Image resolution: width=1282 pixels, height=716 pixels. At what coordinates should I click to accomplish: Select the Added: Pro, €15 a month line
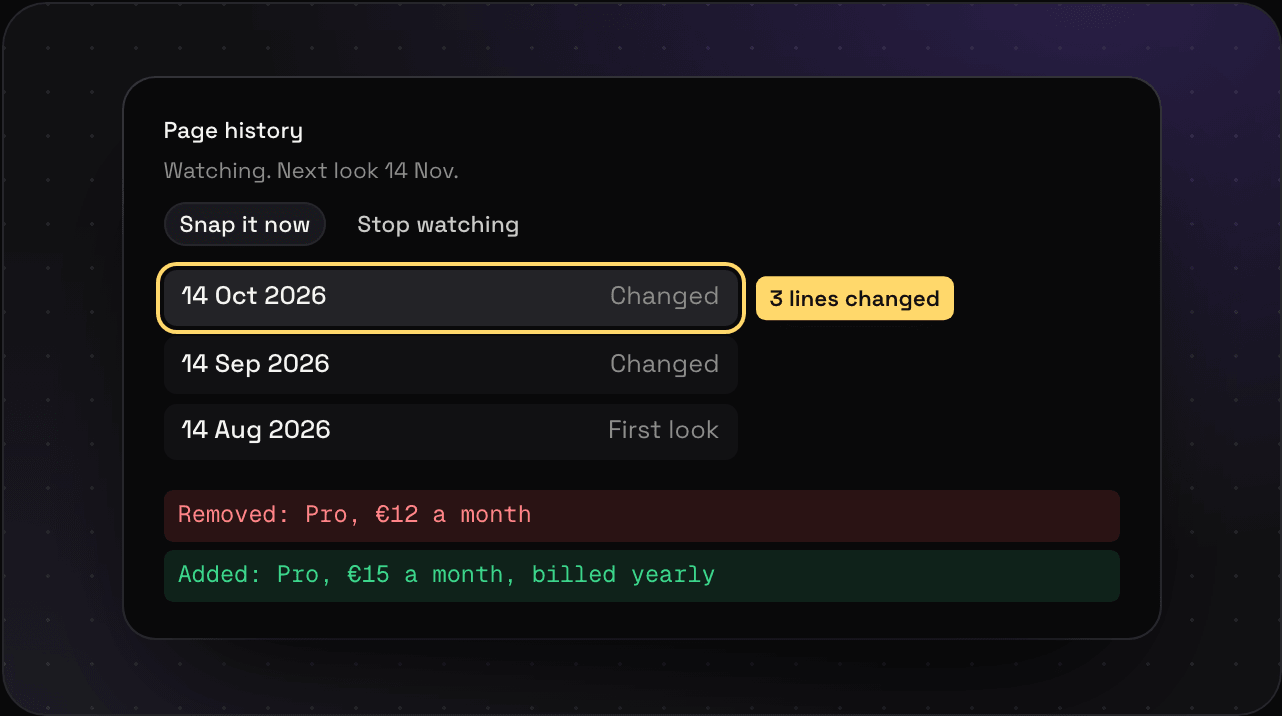pyautogui.click(x=642, y=575)
